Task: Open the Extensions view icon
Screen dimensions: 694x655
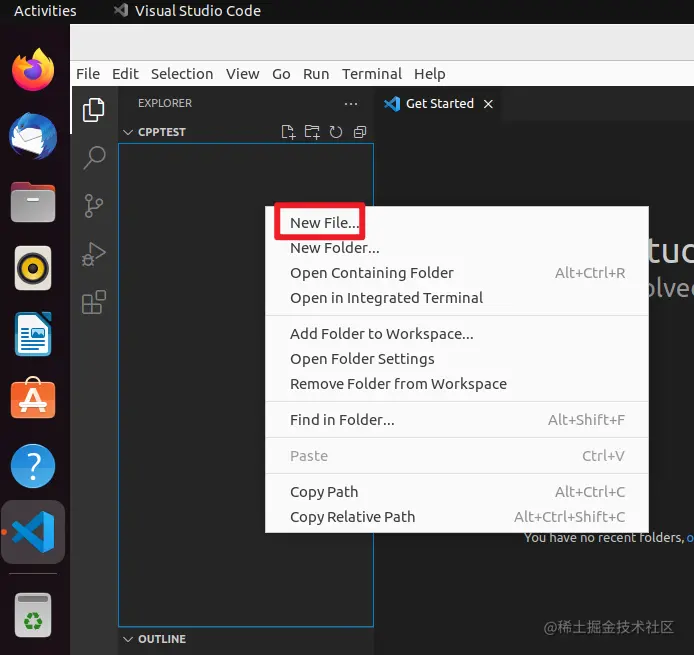Action: coord(94,302)
